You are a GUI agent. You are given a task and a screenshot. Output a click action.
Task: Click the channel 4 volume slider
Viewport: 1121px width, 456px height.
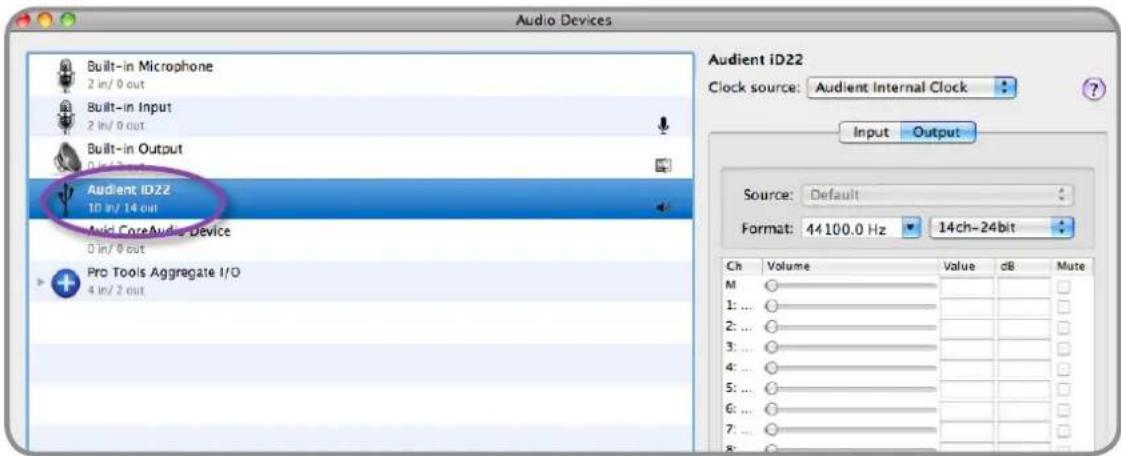(850, 367)
